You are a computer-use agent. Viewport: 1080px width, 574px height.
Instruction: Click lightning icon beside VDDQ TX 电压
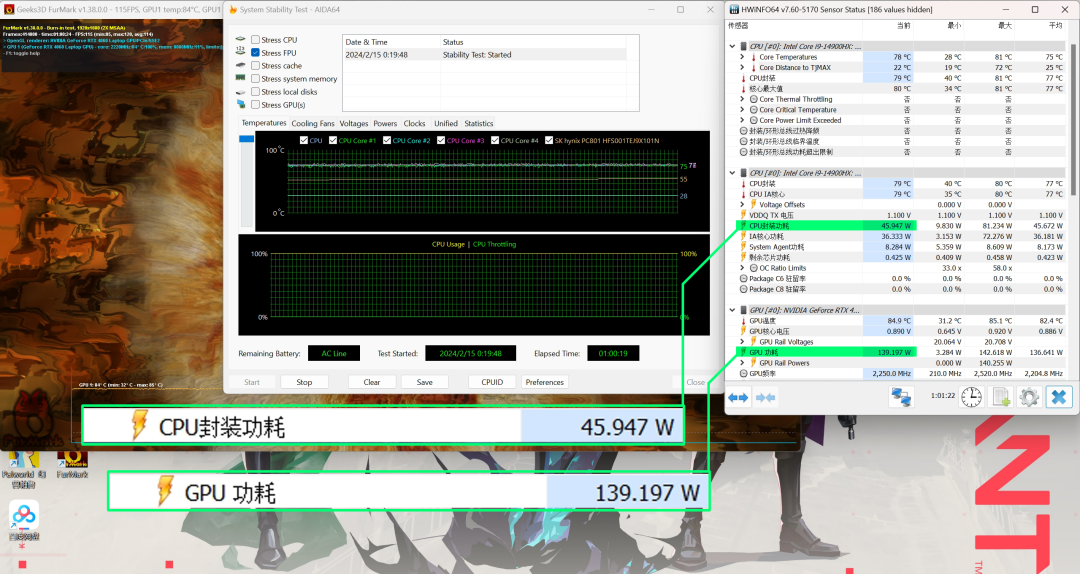pyautogui.click(x=743, y=215)
